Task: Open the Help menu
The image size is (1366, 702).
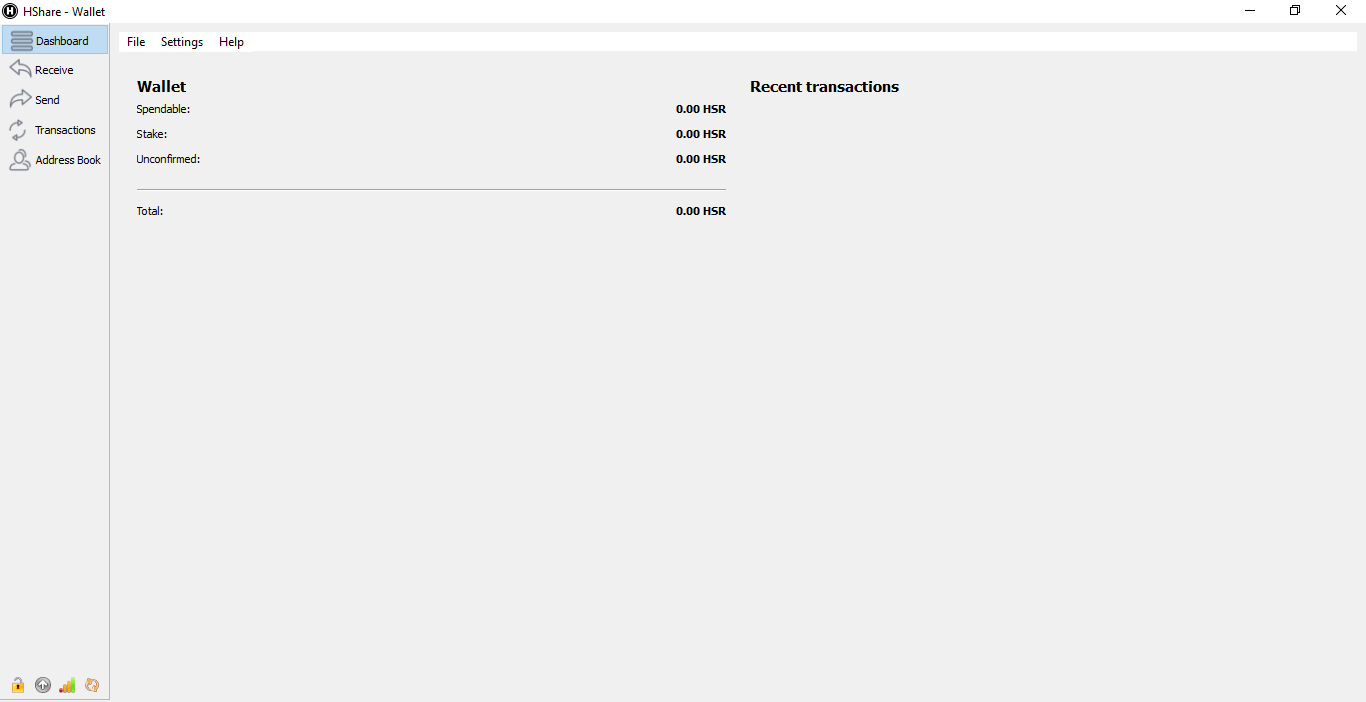Action: click(x=231, y=42)
